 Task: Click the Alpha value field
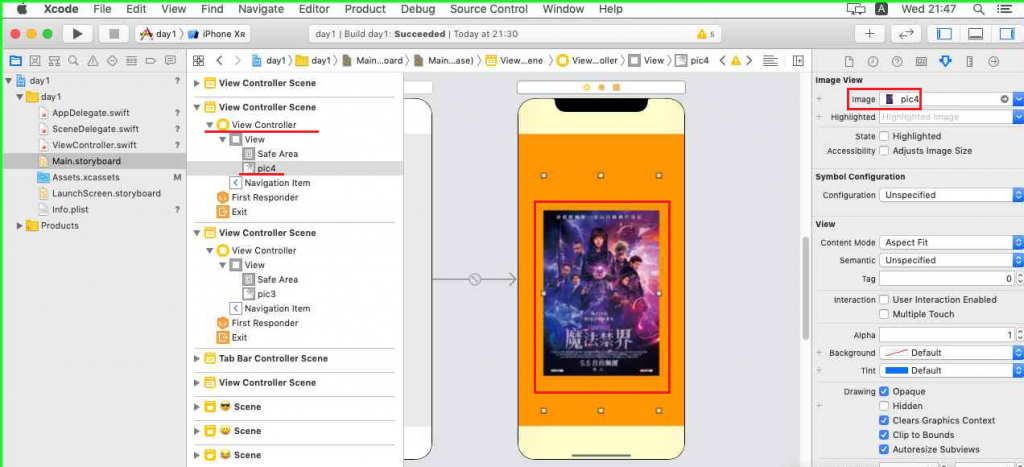947,335
